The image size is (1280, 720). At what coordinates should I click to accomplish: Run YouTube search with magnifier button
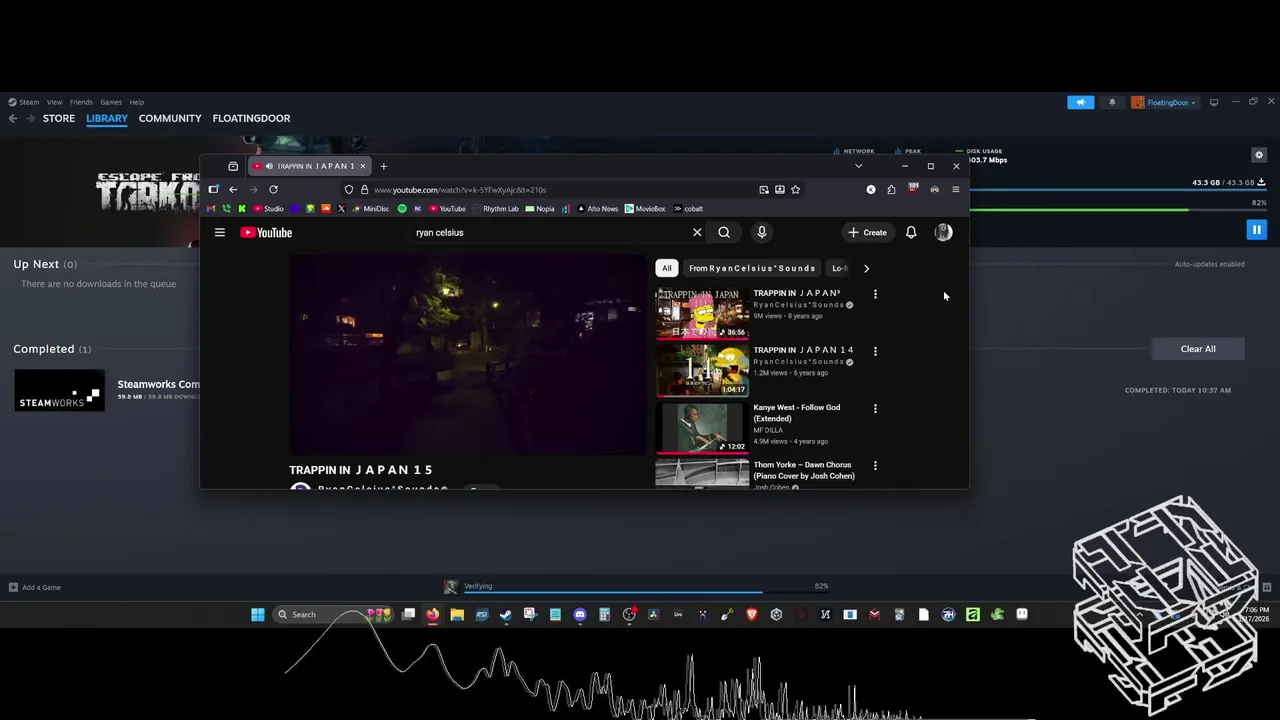click(724, 232)
